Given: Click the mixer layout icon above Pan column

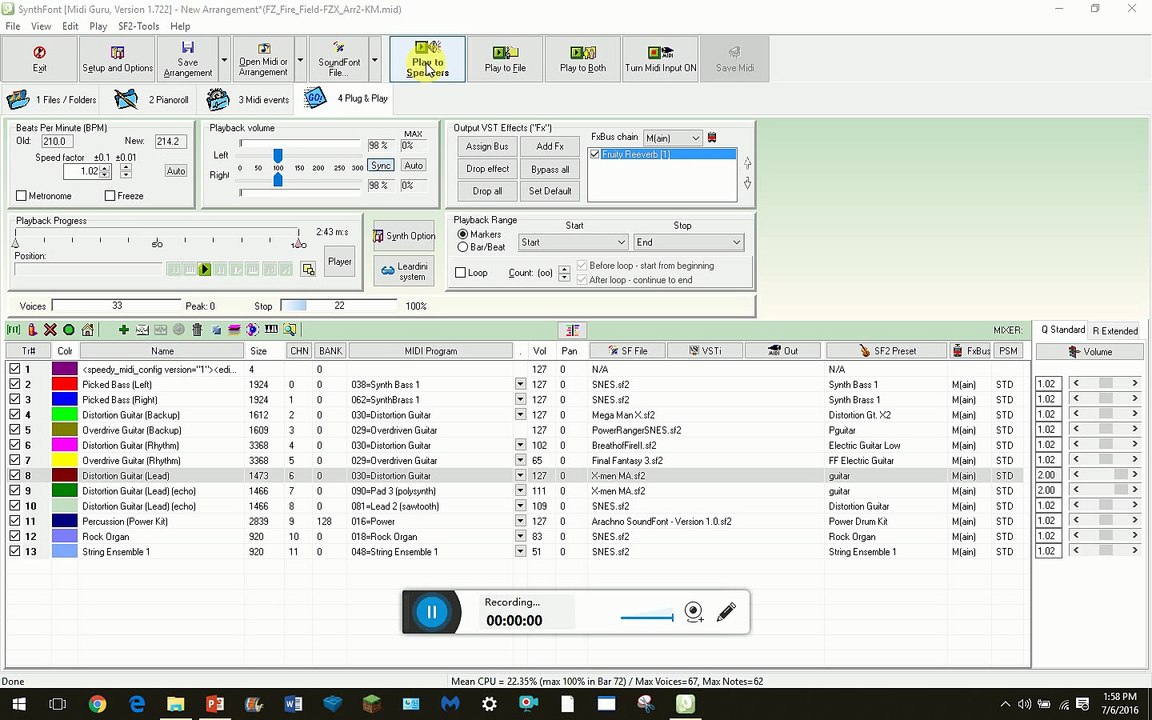Looking at the screenshot, I should click(x=572, y=330).
